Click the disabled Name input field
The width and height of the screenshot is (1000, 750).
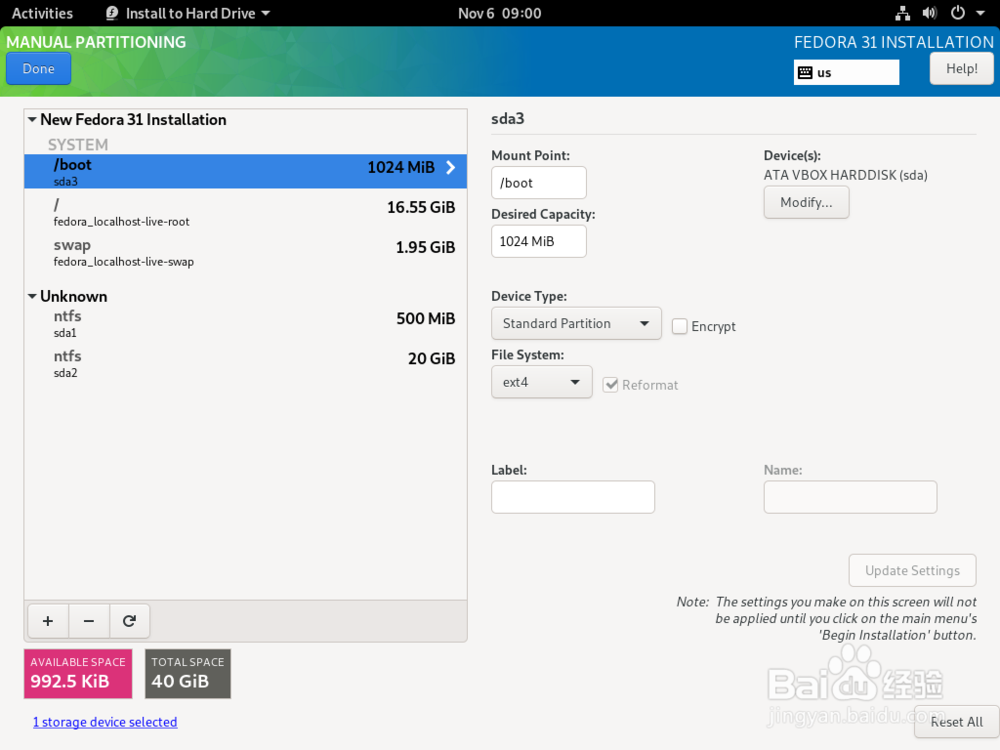(x=850, y=497)
